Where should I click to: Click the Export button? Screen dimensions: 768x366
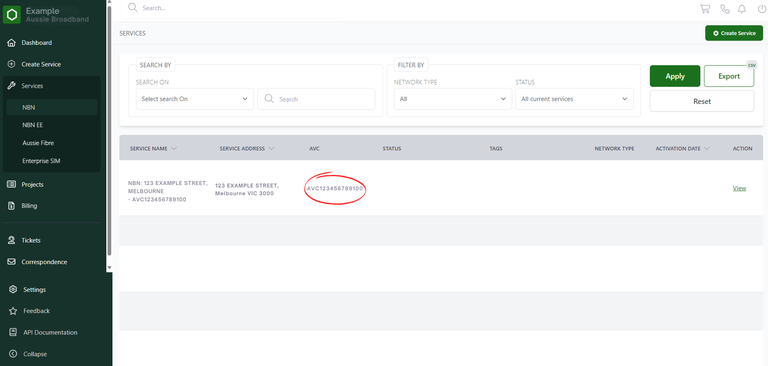pyautogui.click(x=729, y=76)
